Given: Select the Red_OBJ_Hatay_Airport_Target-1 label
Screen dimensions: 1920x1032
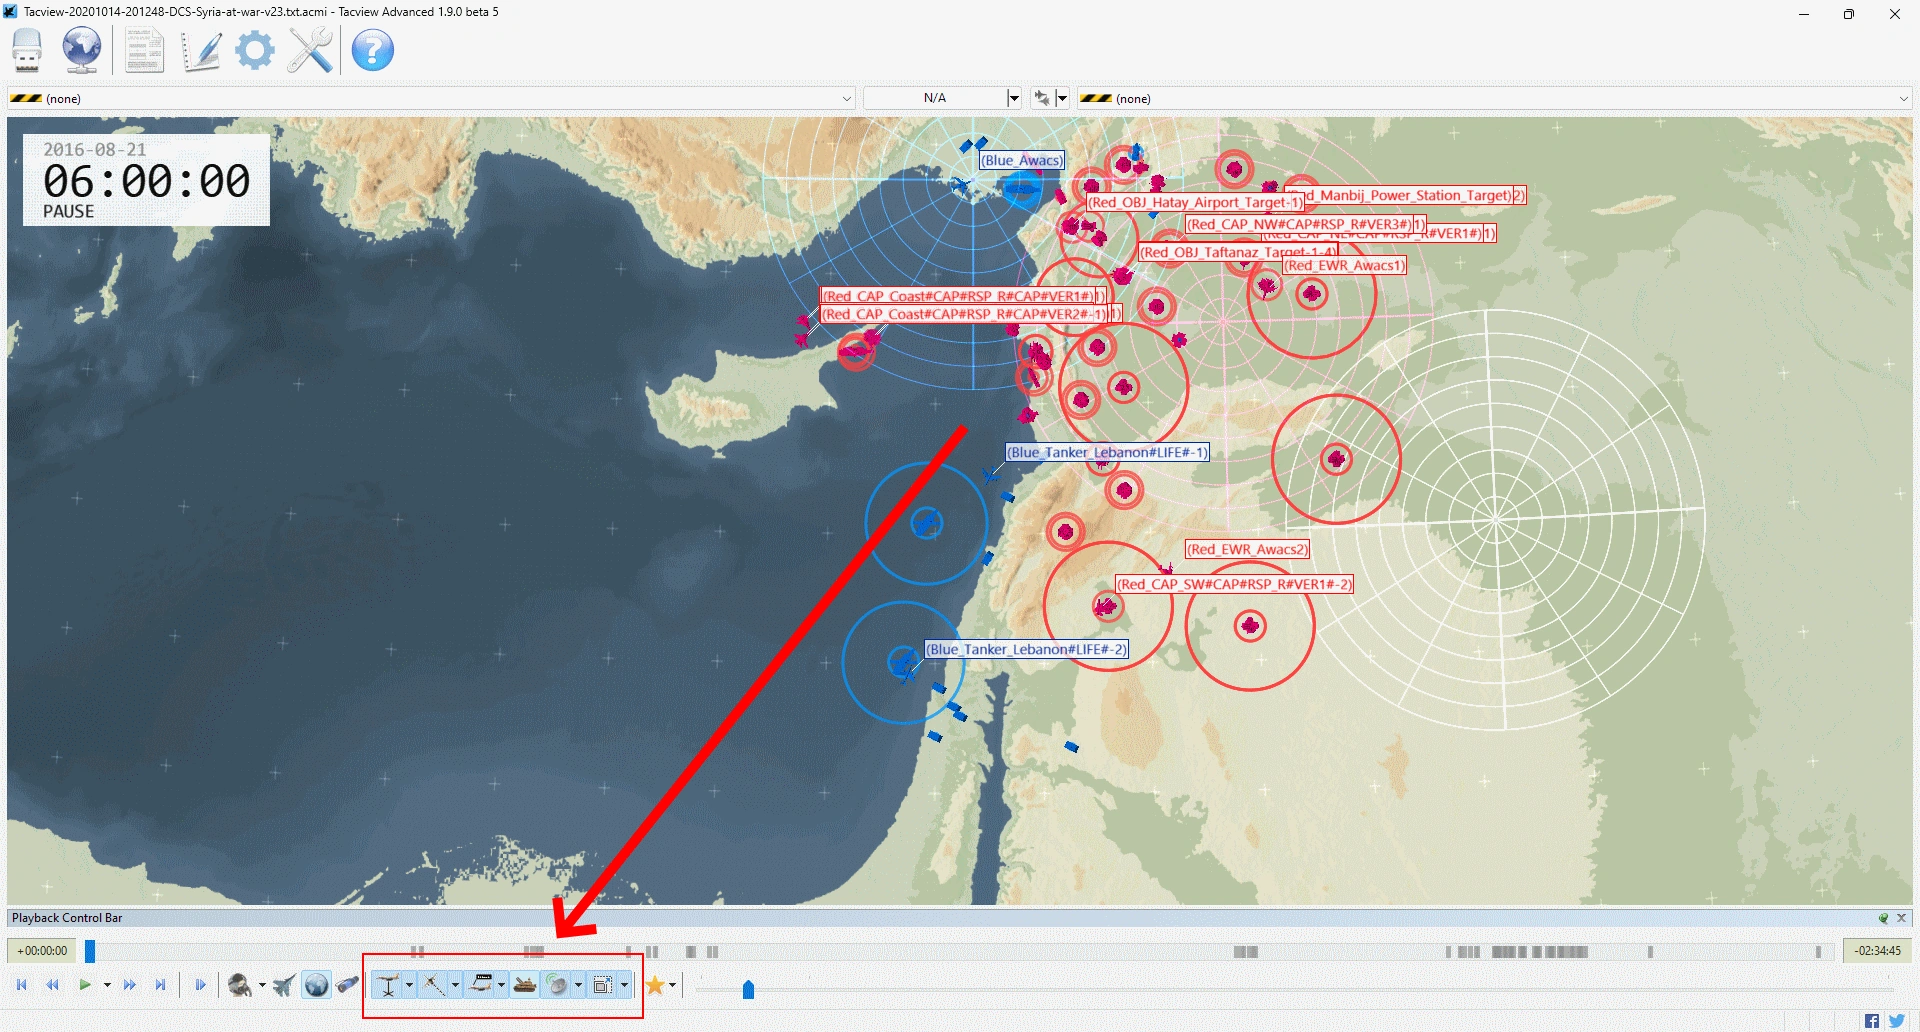Looking at the screenshot, I should point(1195,202).
